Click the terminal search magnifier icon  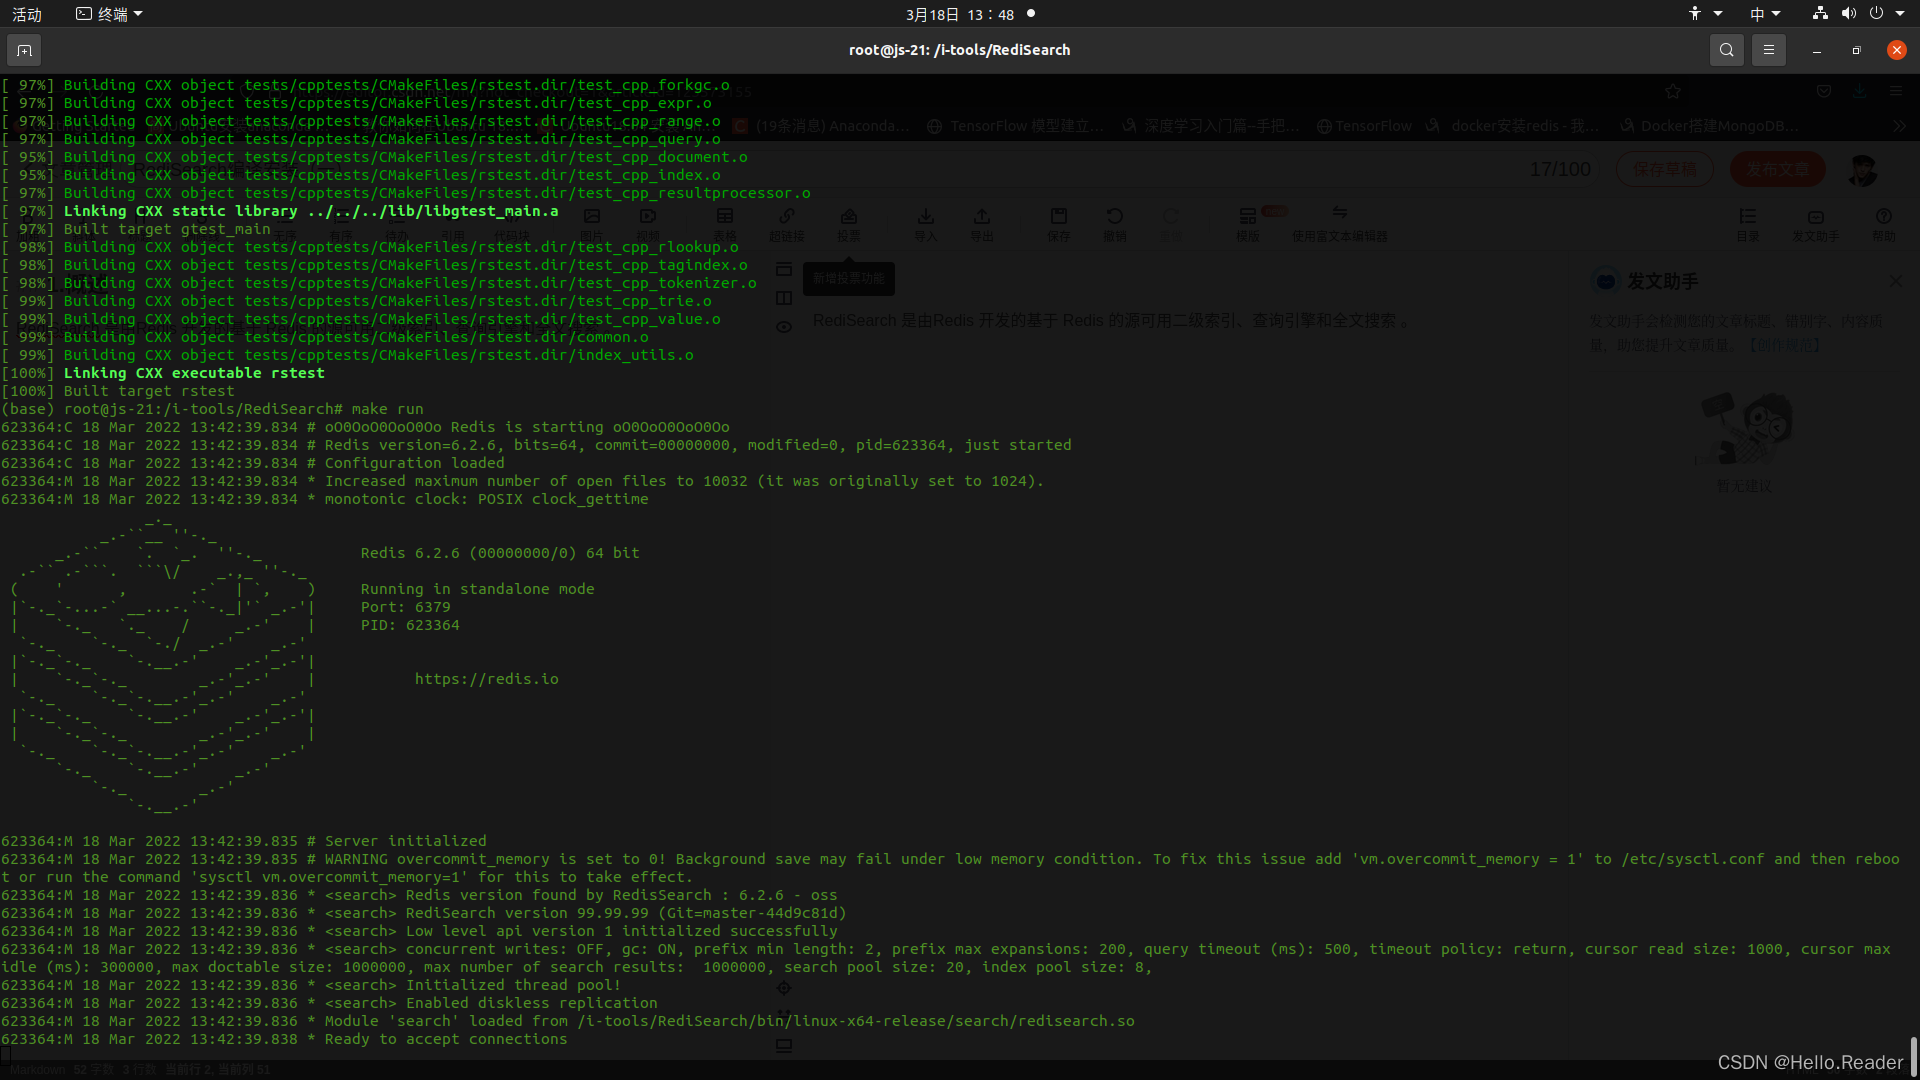[1726, 50]
